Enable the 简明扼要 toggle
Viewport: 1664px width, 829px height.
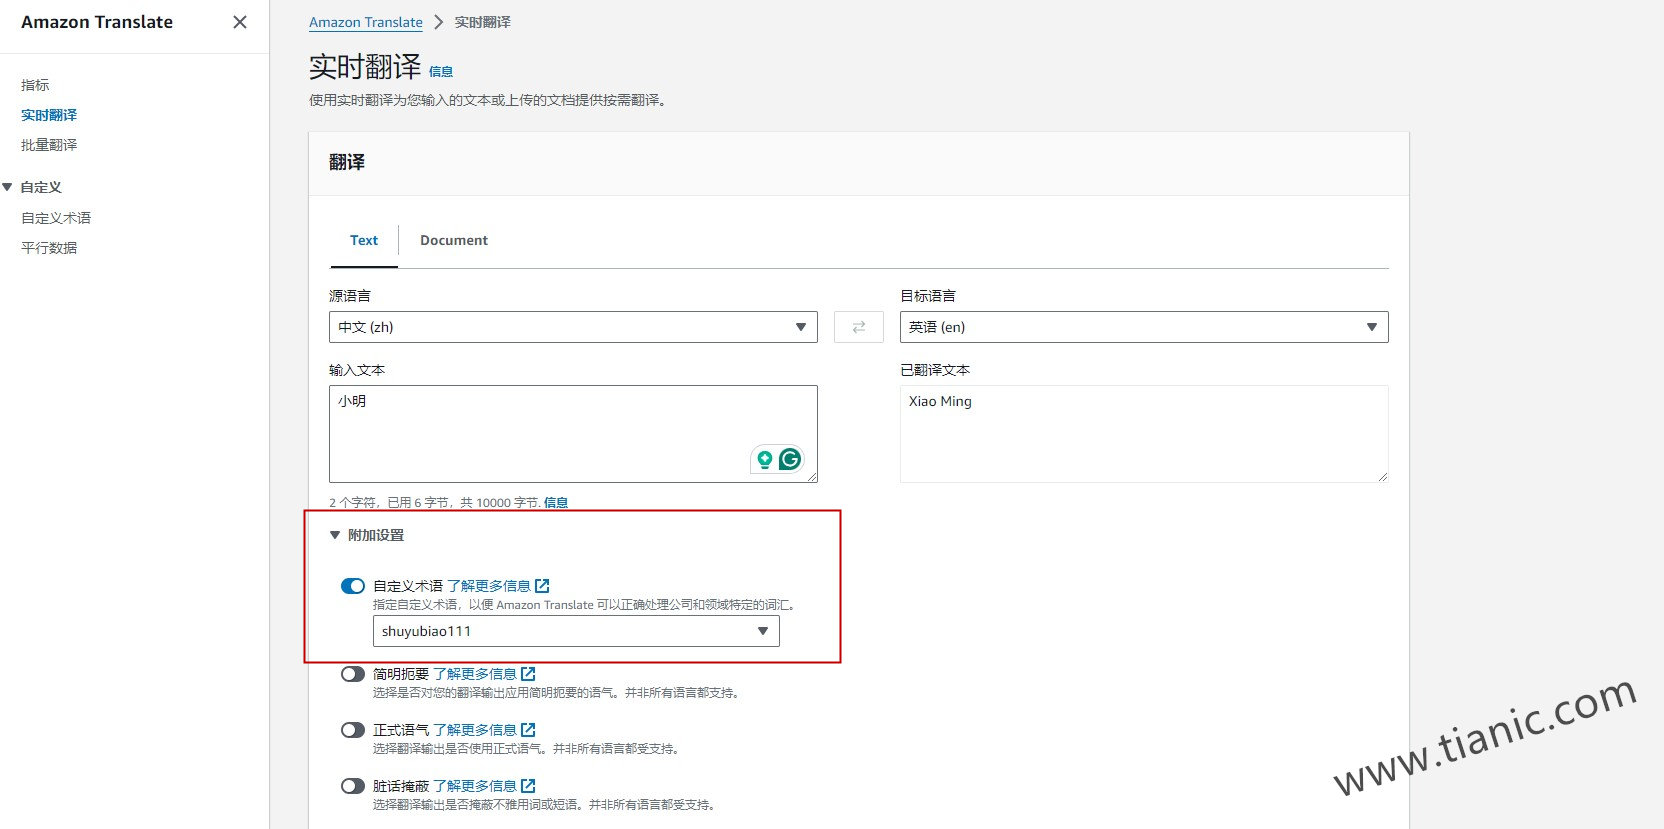click(353, 674)
